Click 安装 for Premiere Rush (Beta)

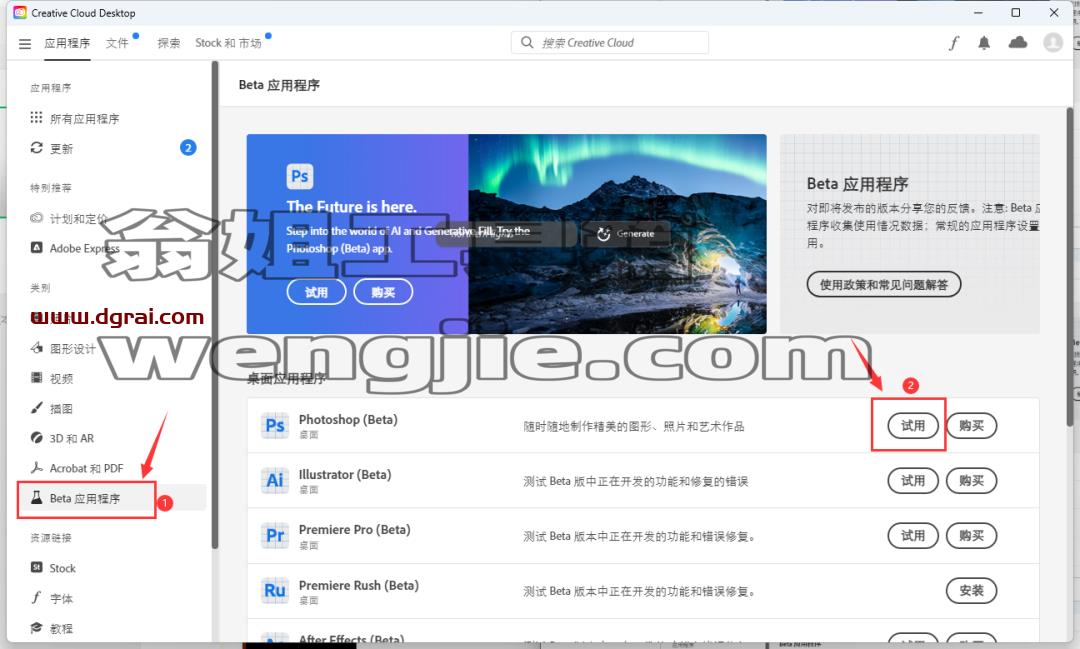971,591
